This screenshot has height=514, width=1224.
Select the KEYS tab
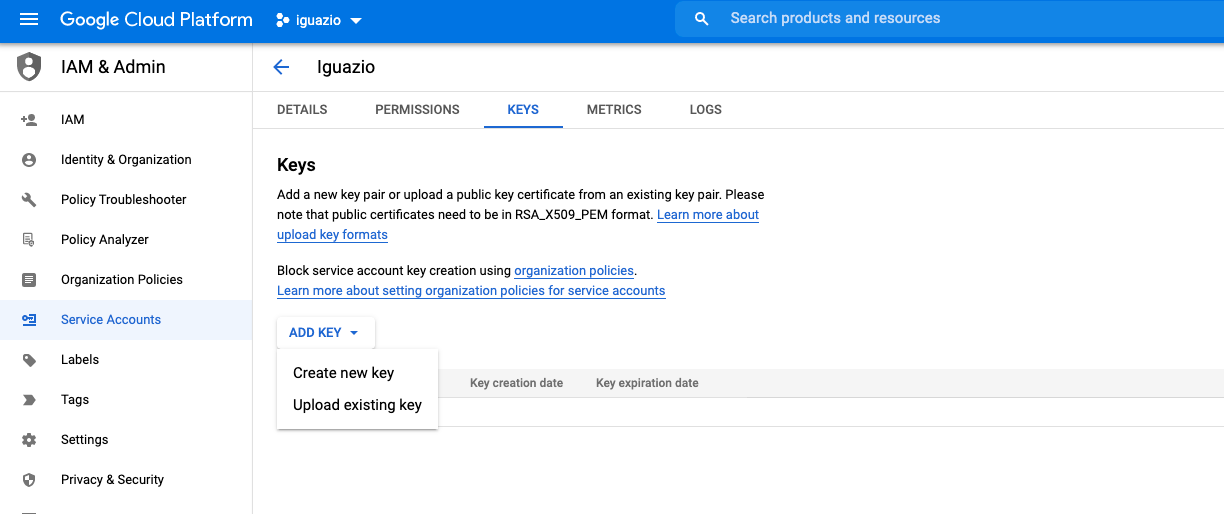(x=523, y=110)
